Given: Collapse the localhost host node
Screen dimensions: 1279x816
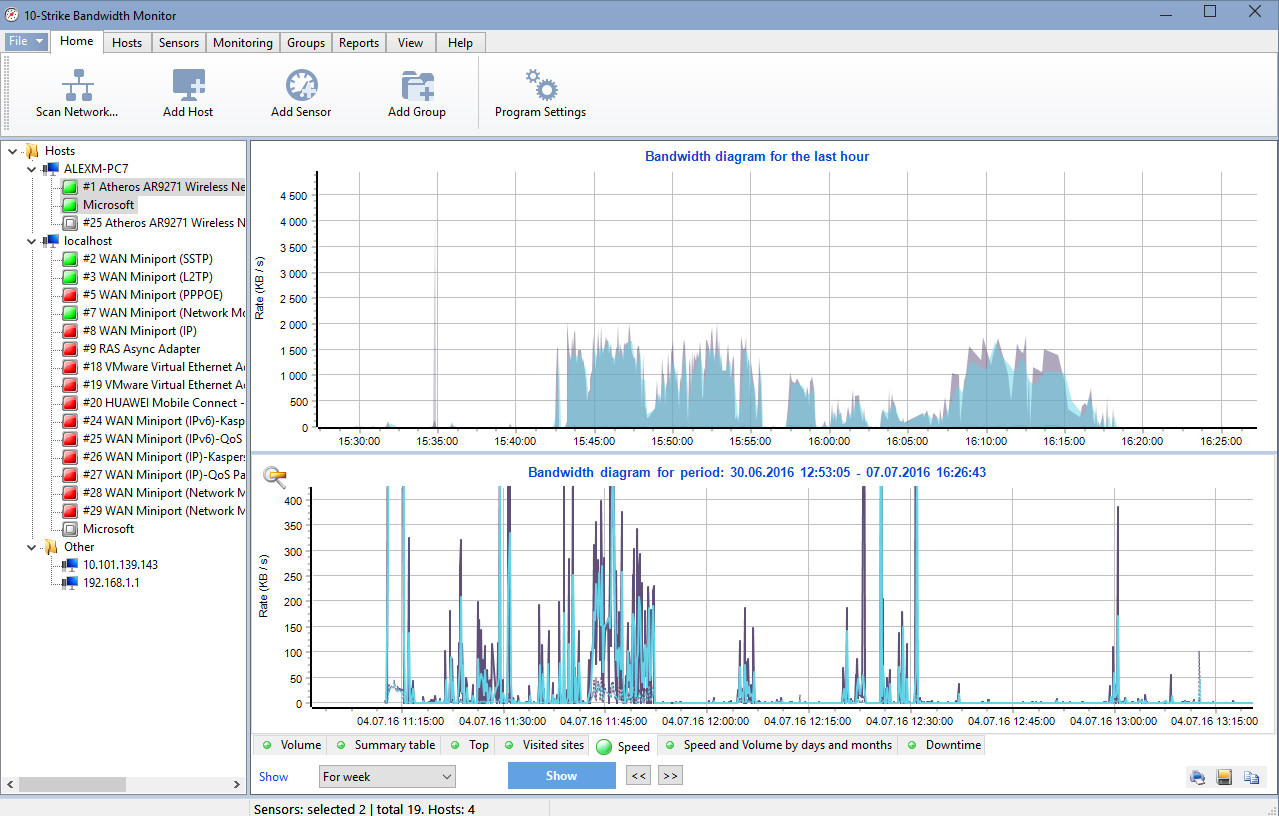Looking at the screenshot, I should click(x=31, y=241).
